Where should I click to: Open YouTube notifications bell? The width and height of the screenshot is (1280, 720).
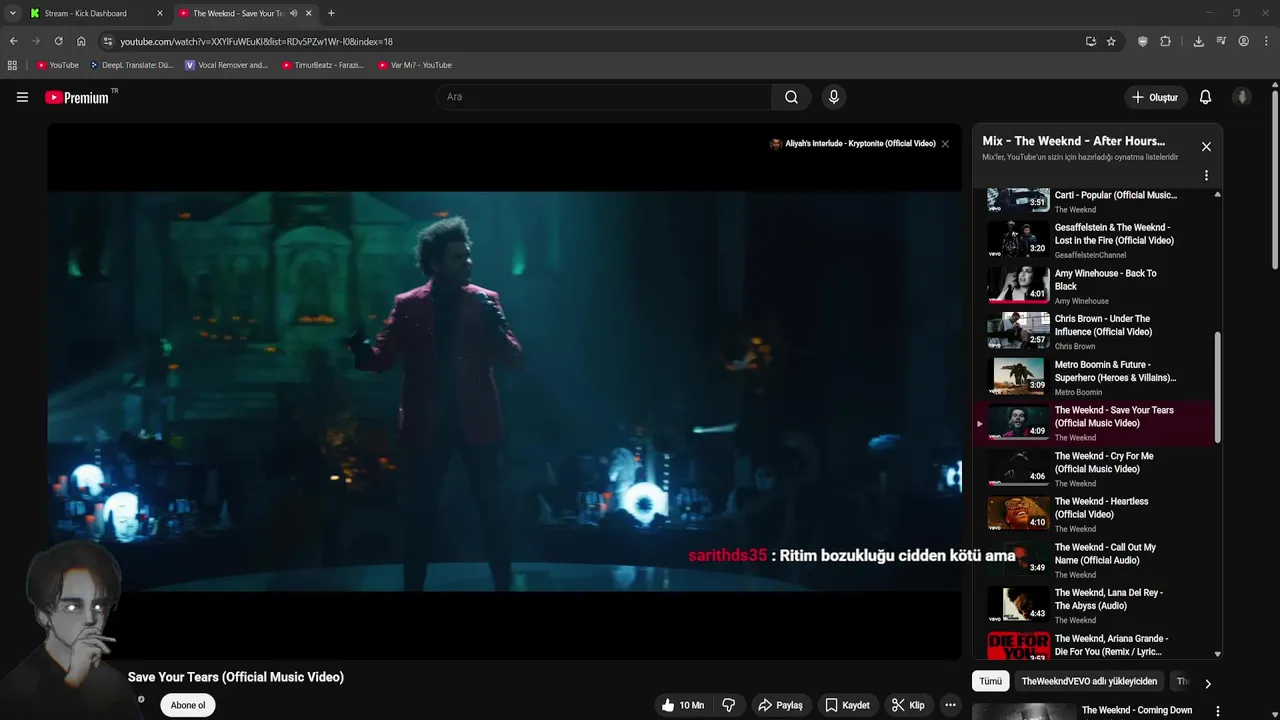[x=1205, y=97]
